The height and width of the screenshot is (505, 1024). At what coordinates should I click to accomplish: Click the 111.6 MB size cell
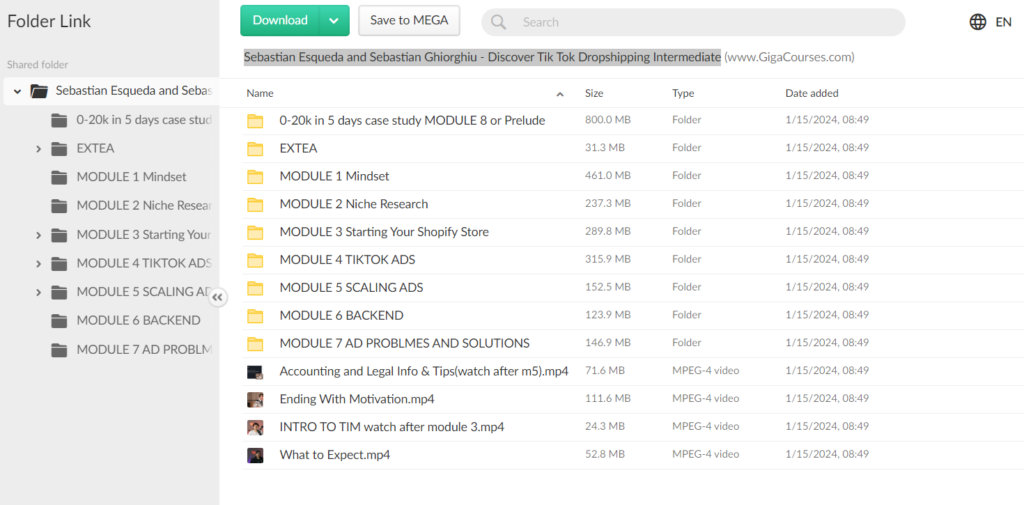pyautogui.click(x=607, y=399)
